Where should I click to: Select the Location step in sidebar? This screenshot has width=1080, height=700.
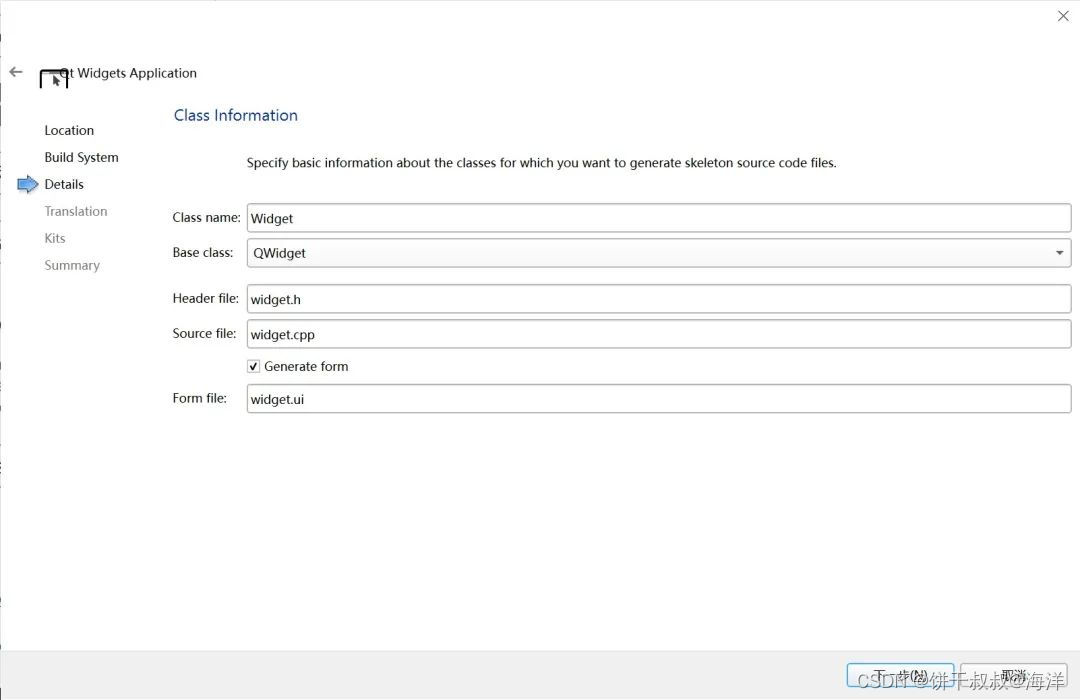point(69,130)
